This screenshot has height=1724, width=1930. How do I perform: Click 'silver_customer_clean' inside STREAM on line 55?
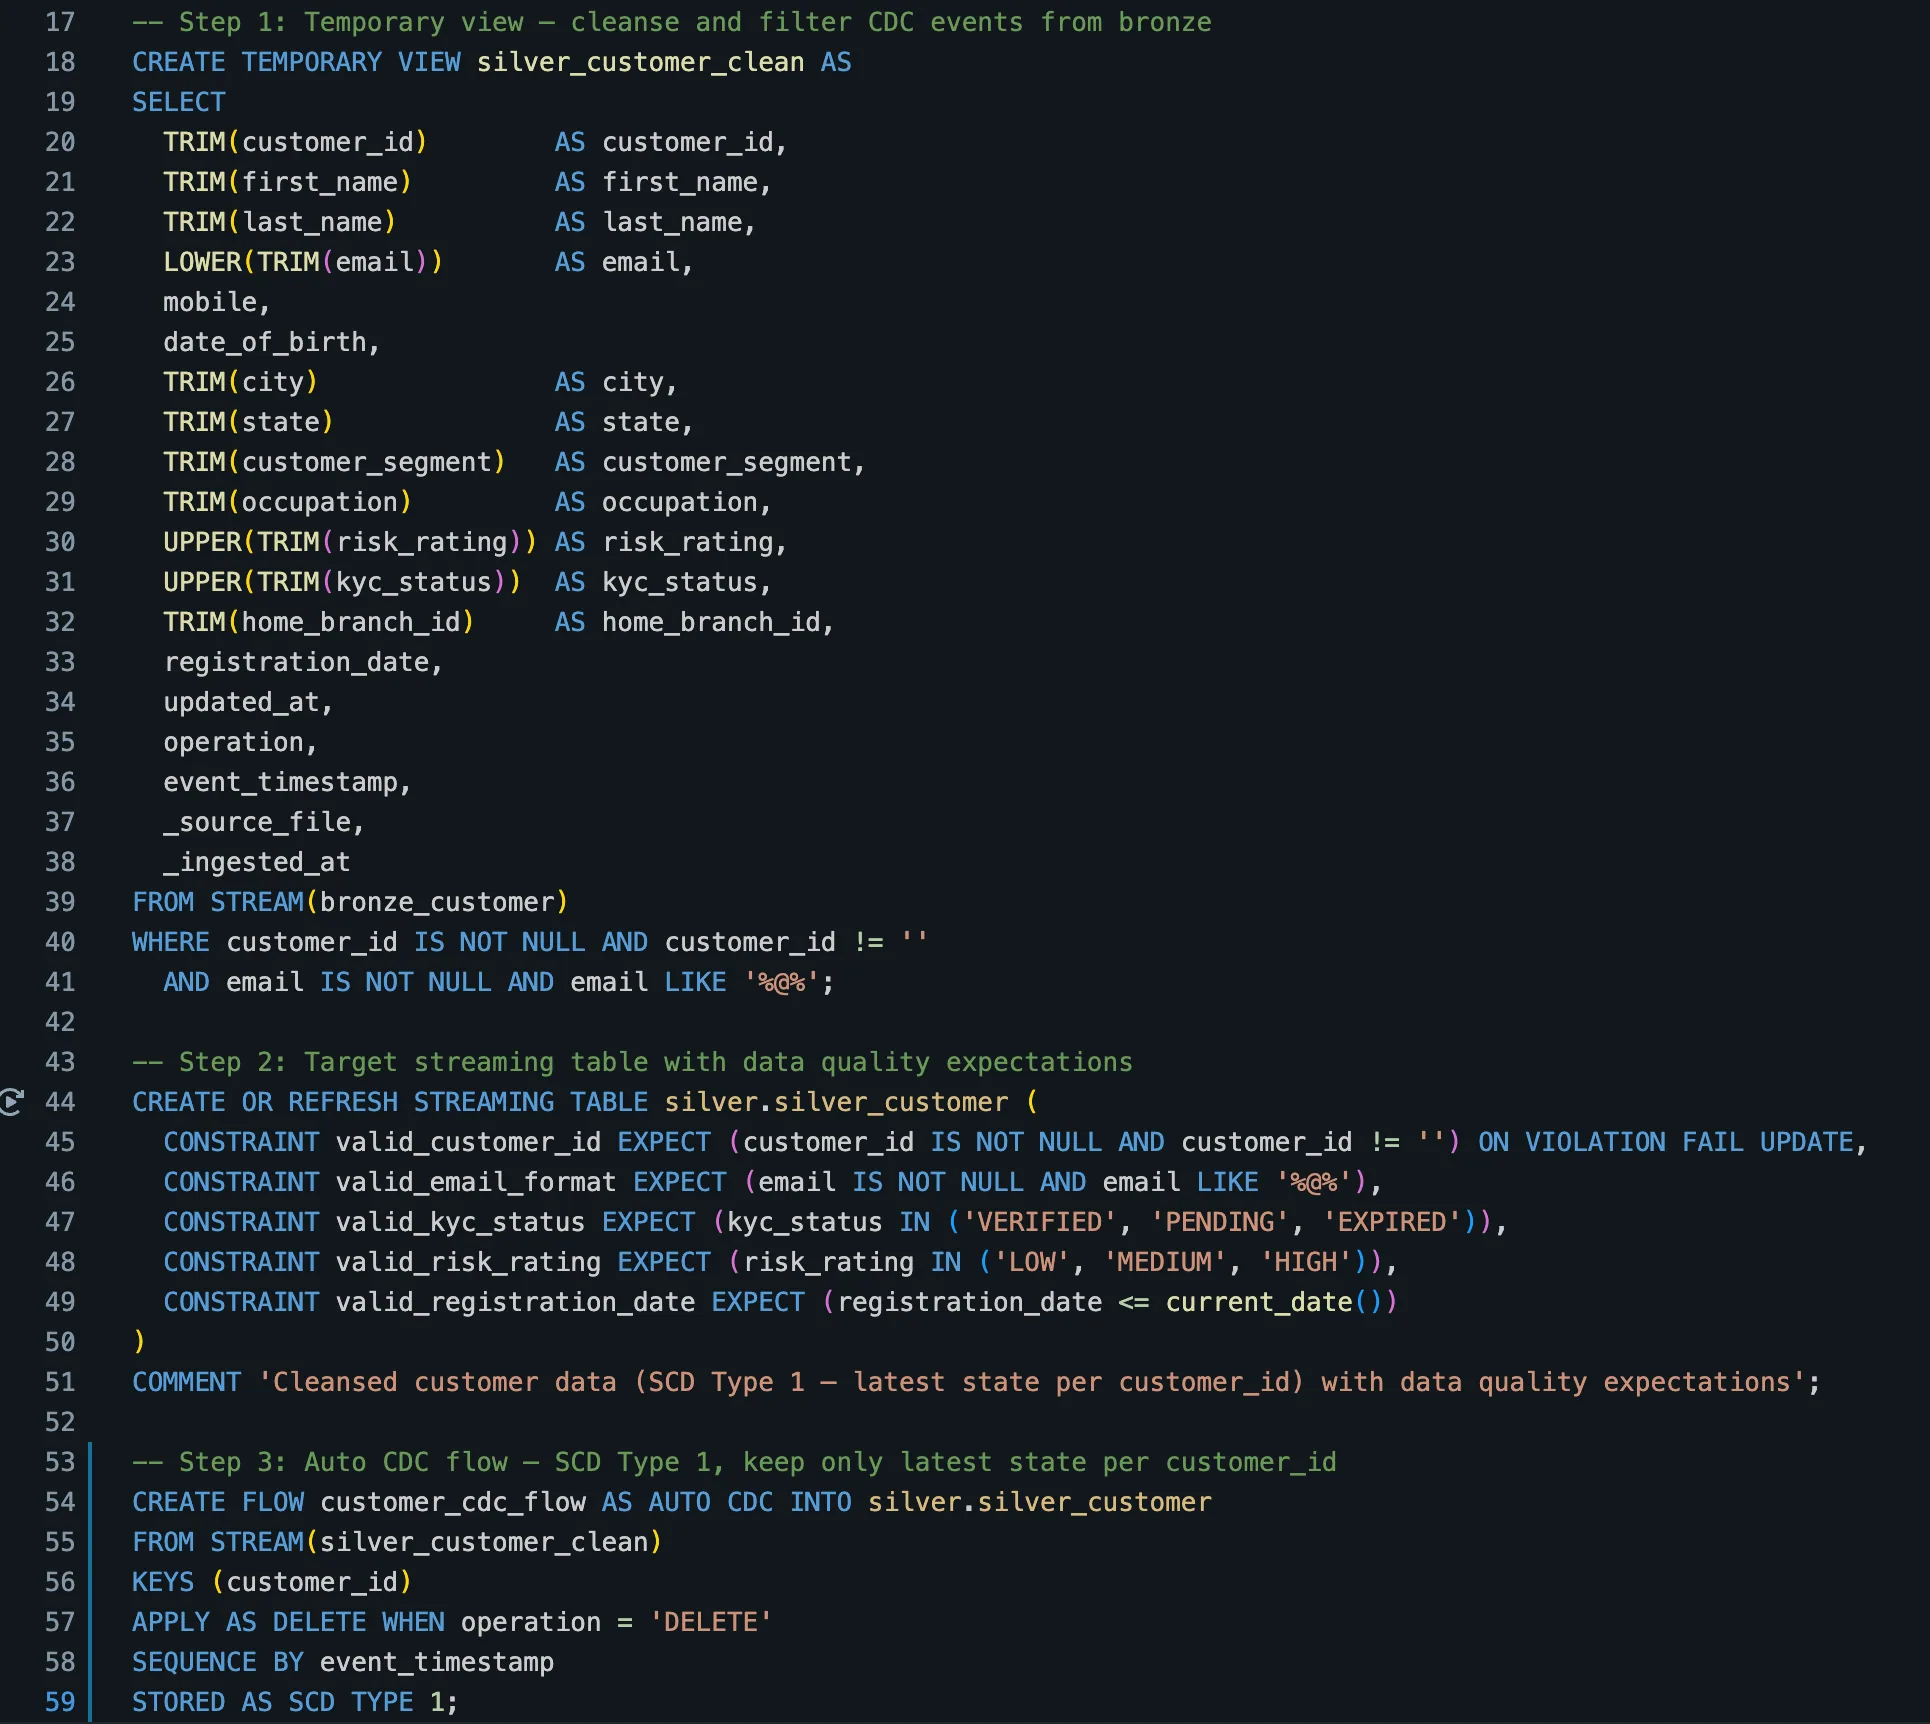point(484,1542)
